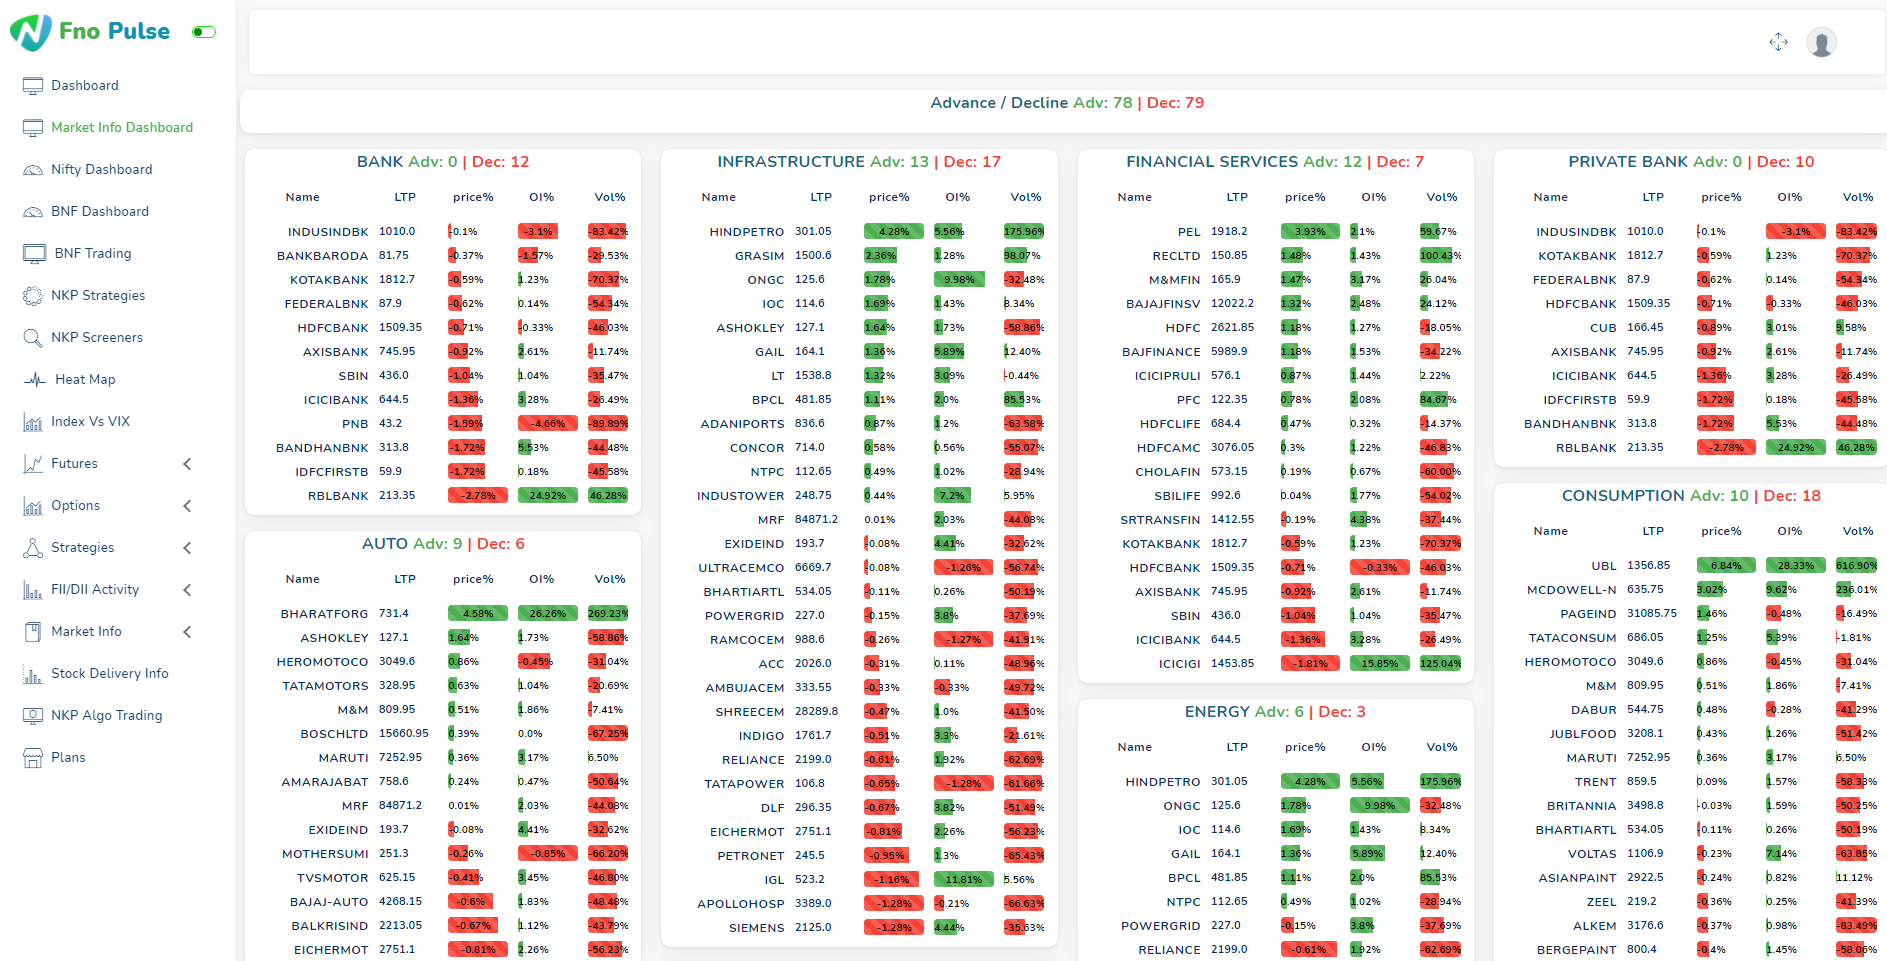The width and height of the screenshot is (1887, 961).
Task: Click the NKP Algo Trading icon
Action: (33, 716)
